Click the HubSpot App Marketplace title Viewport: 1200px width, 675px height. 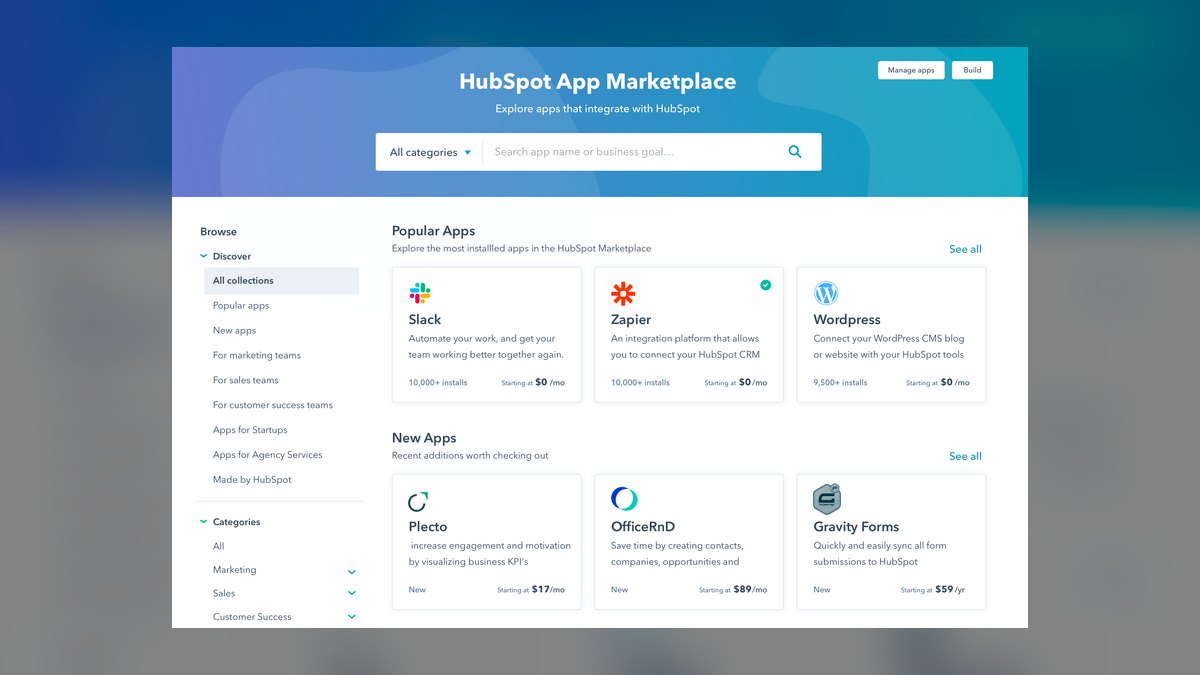598,82
